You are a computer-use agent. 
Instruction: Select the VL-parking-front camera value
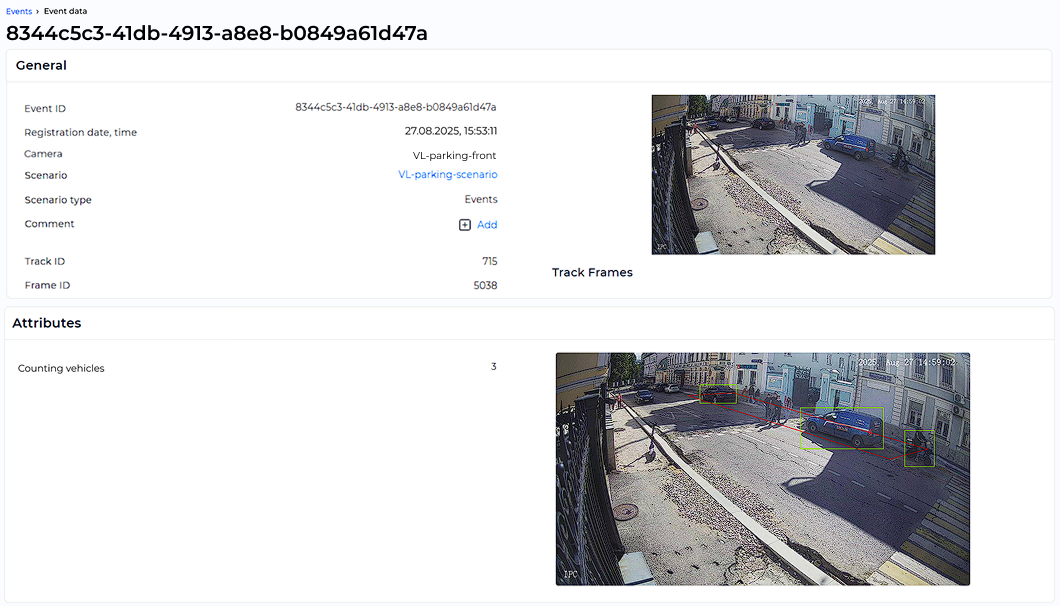[x=455, y=155]
